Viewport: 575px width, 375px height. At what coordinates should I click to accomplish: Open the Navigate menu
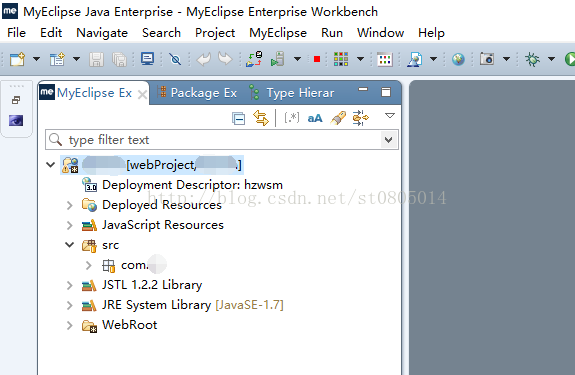point(102,33)
